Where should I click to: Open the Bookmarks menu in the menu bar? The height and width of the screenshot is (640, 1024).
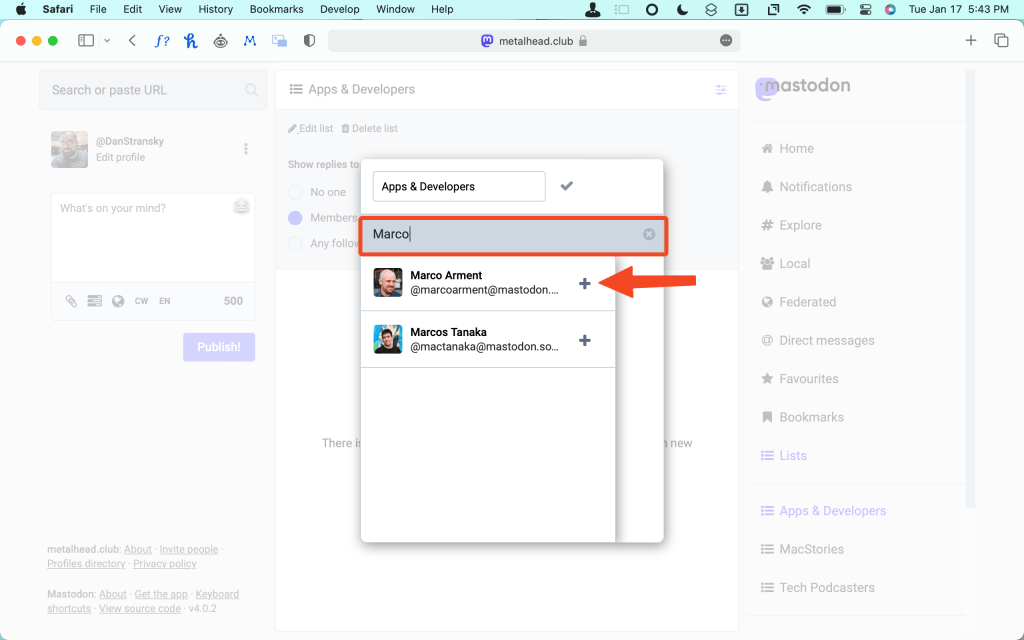click(276, 9)
